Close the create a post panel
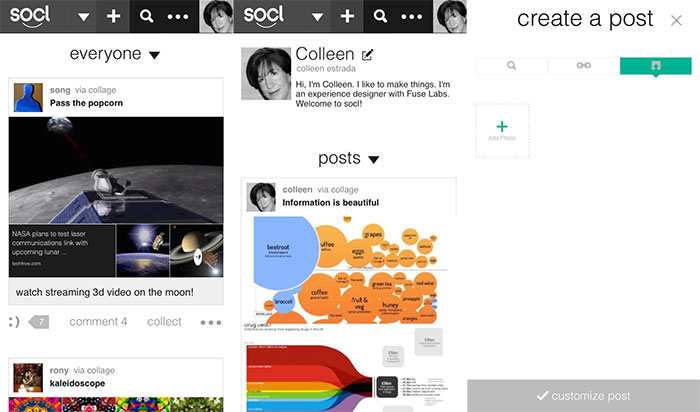 (676, 20)
